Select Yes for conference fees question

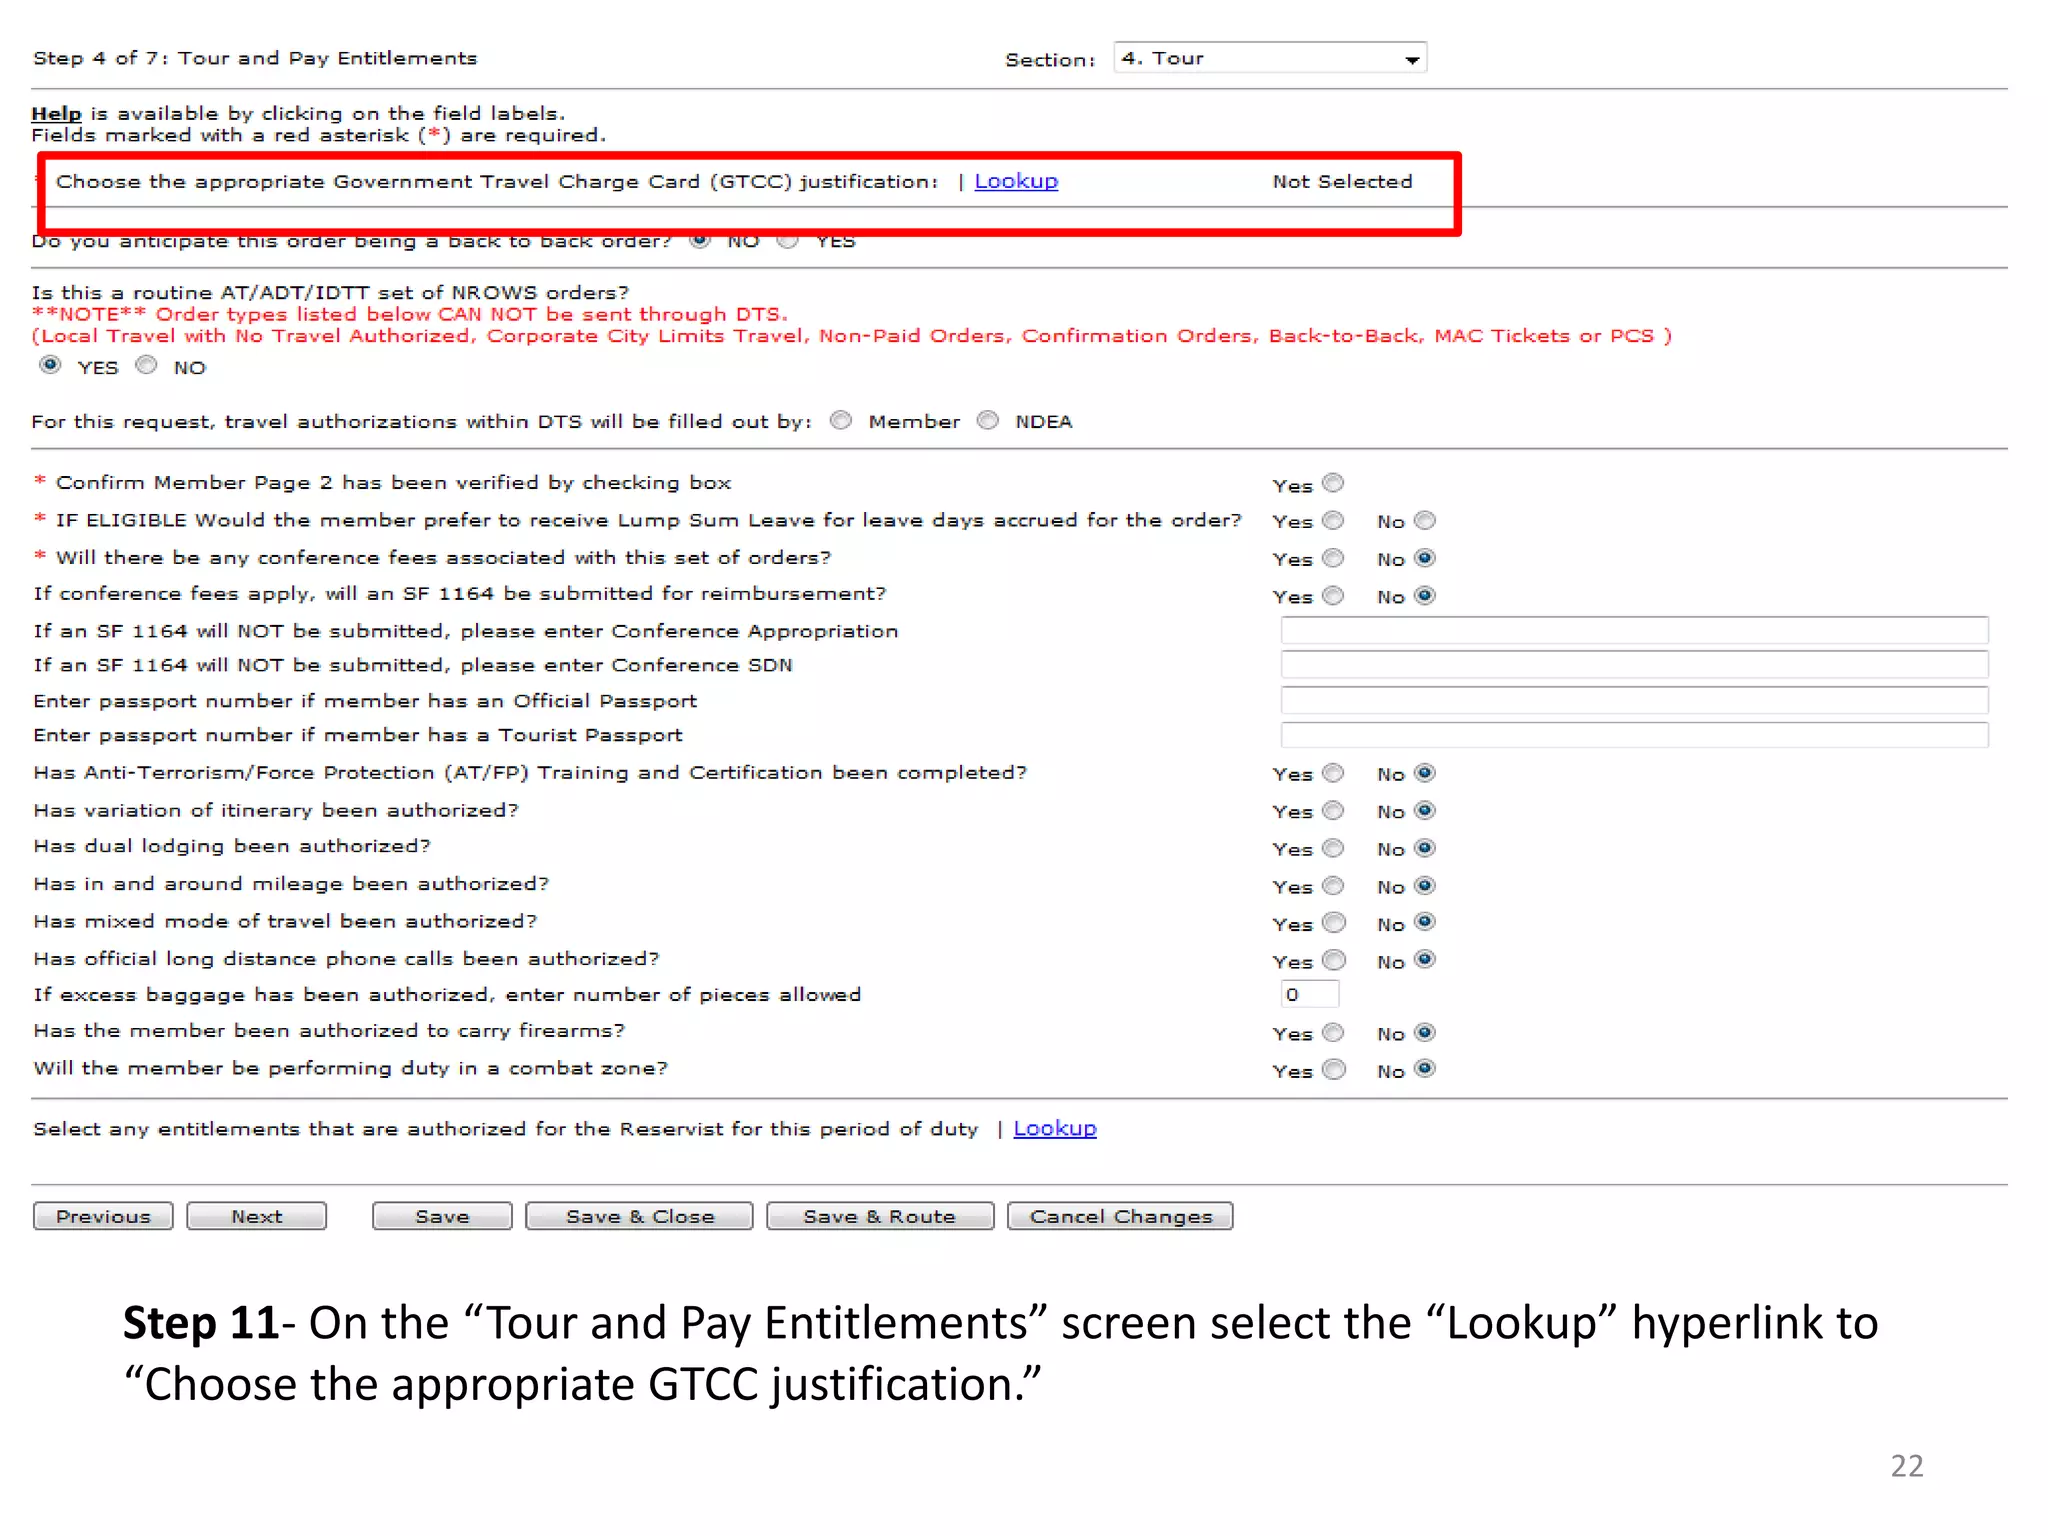click(1333, 558)
